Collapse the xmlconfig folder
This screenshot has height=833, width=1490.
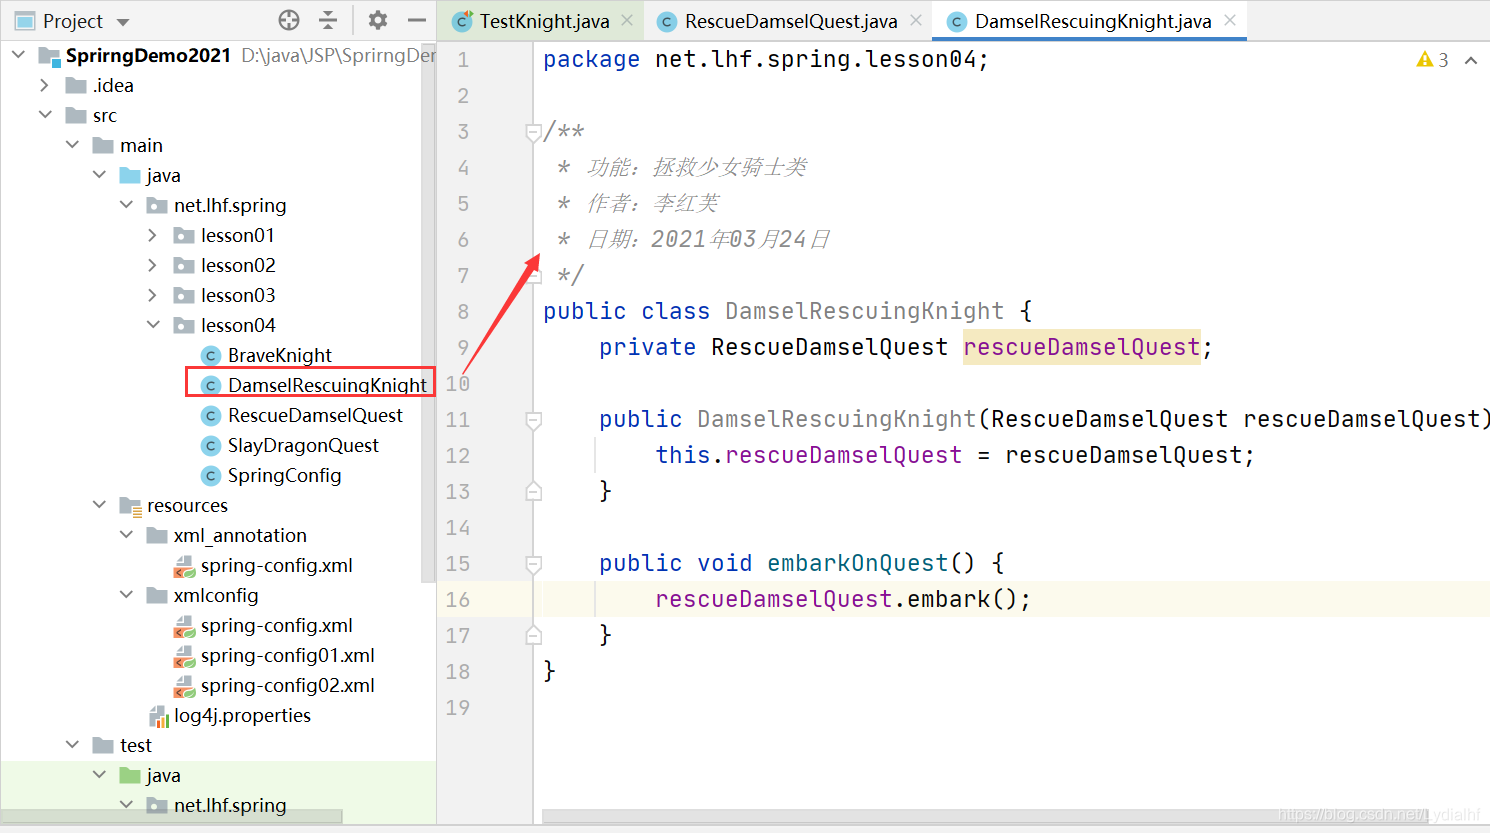click(126, 595)
